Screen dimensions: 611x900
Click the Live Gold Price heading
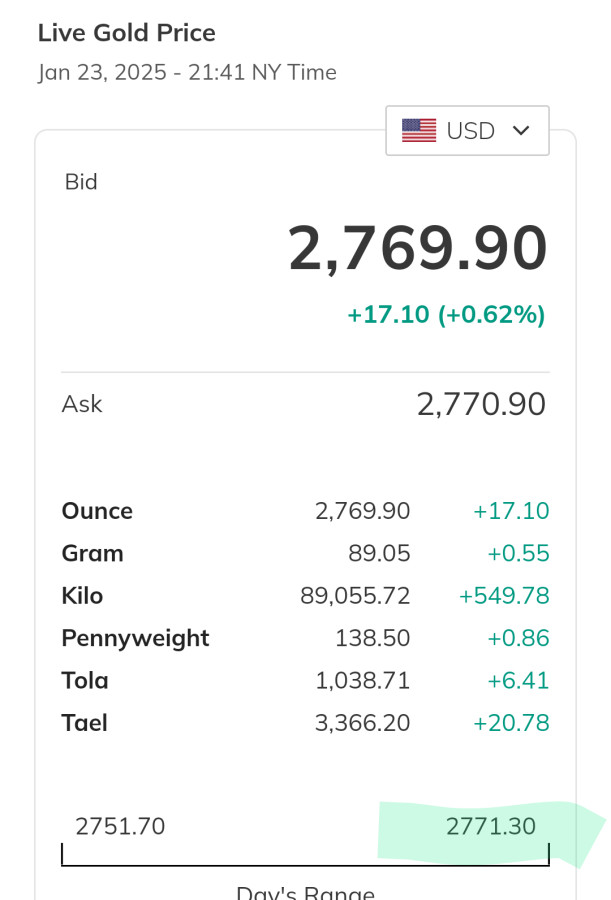click(126, 33)
